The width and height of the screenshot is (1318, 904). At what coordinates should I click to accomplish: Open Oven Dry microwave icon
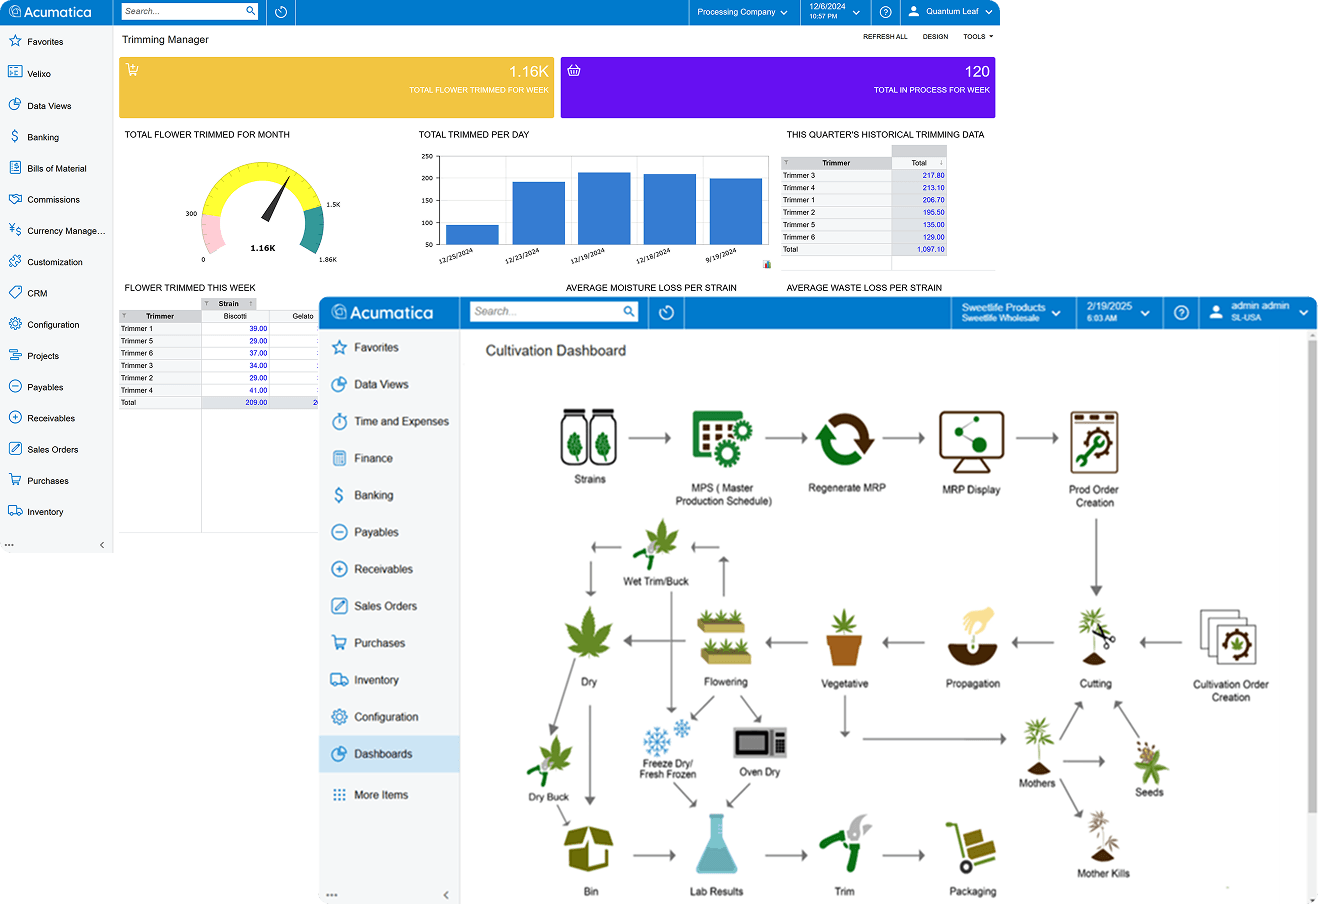pos(760,742)
